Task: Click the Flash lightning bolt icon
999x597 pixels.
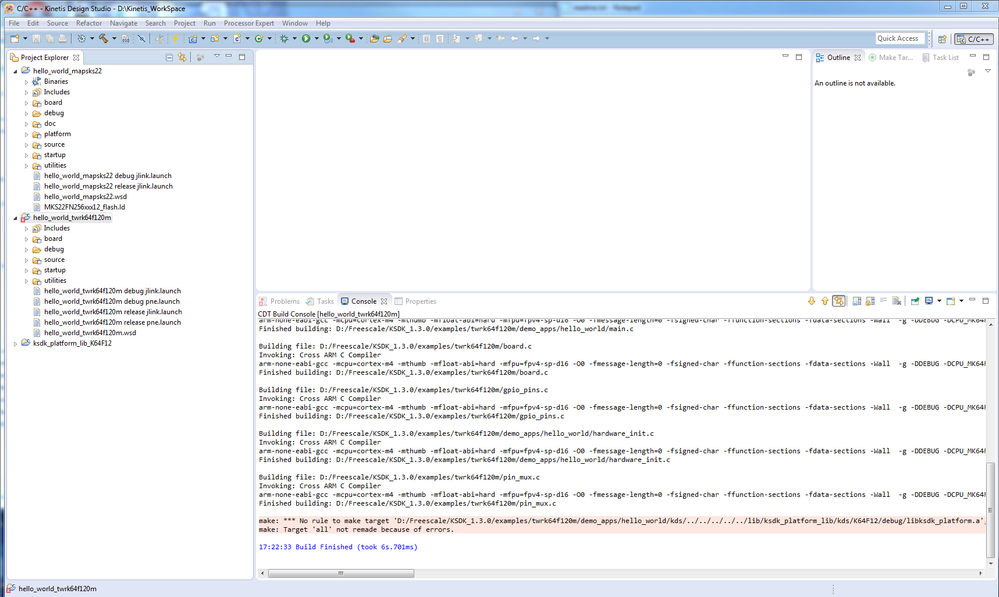Action: (175, 38)
